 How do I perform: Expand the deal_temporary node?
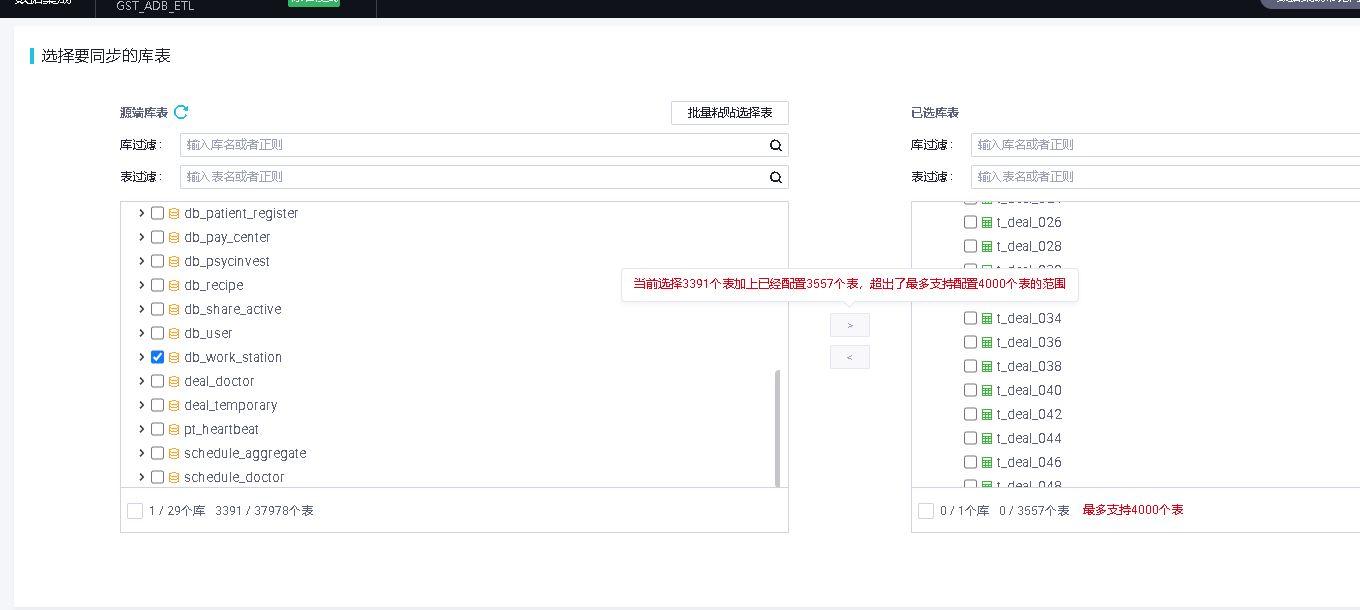(141, 405)
